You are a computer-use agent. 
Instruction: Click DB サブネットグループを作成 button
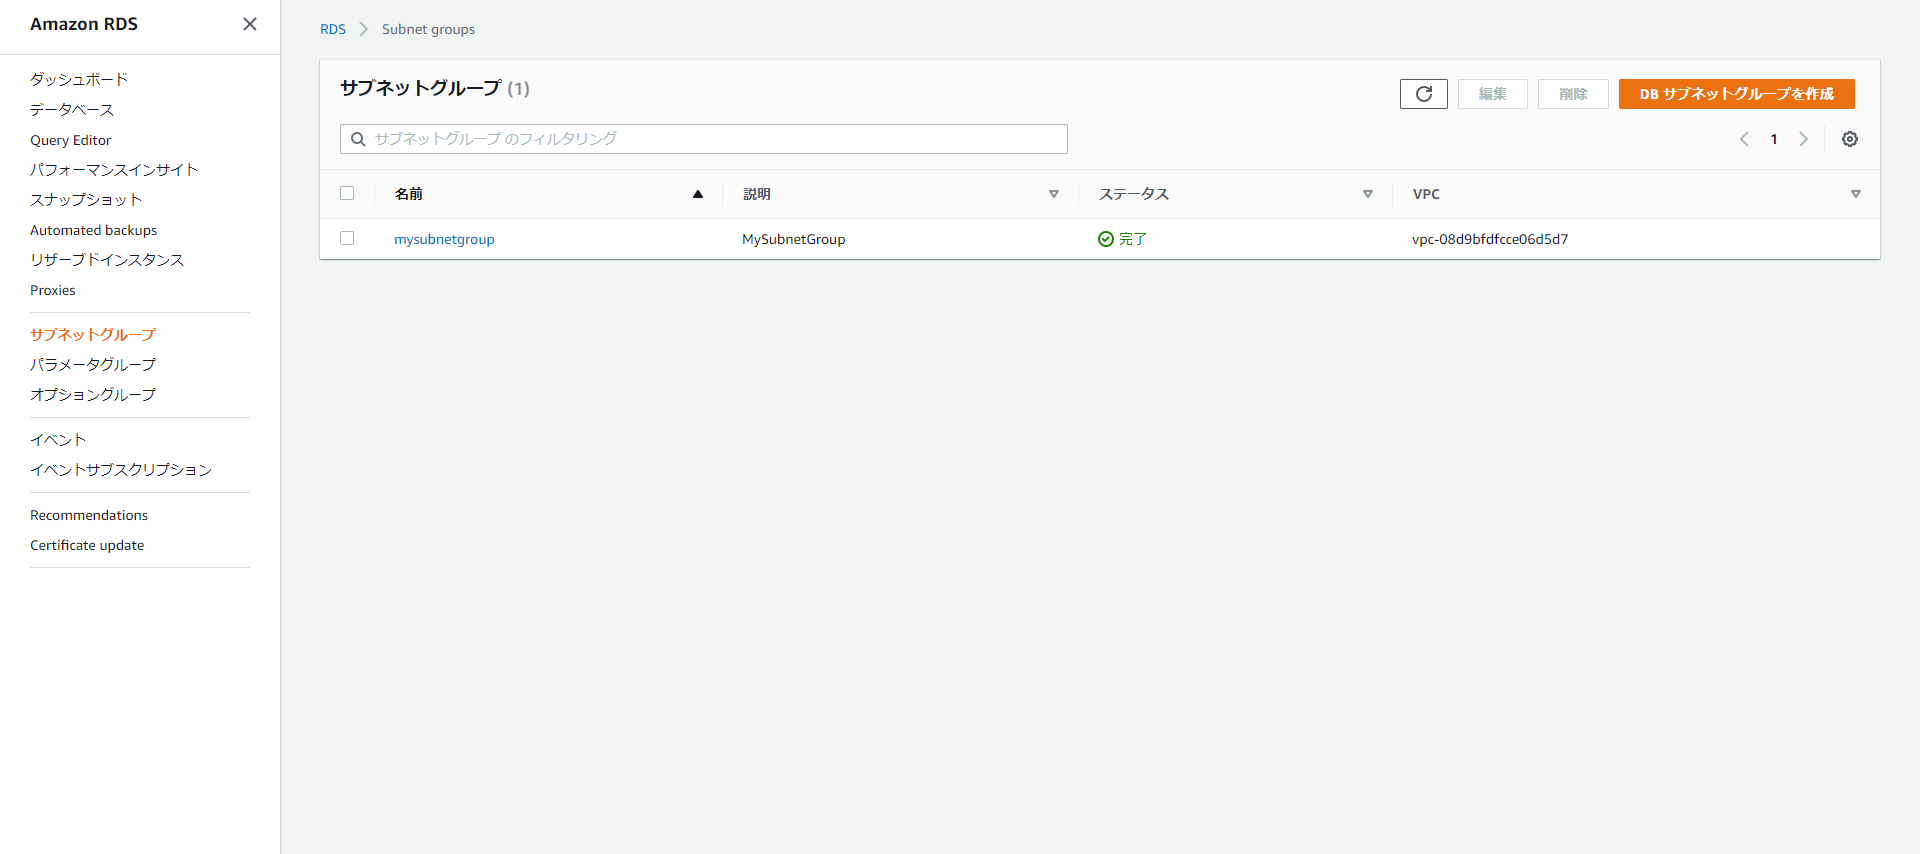(1737, 94)
